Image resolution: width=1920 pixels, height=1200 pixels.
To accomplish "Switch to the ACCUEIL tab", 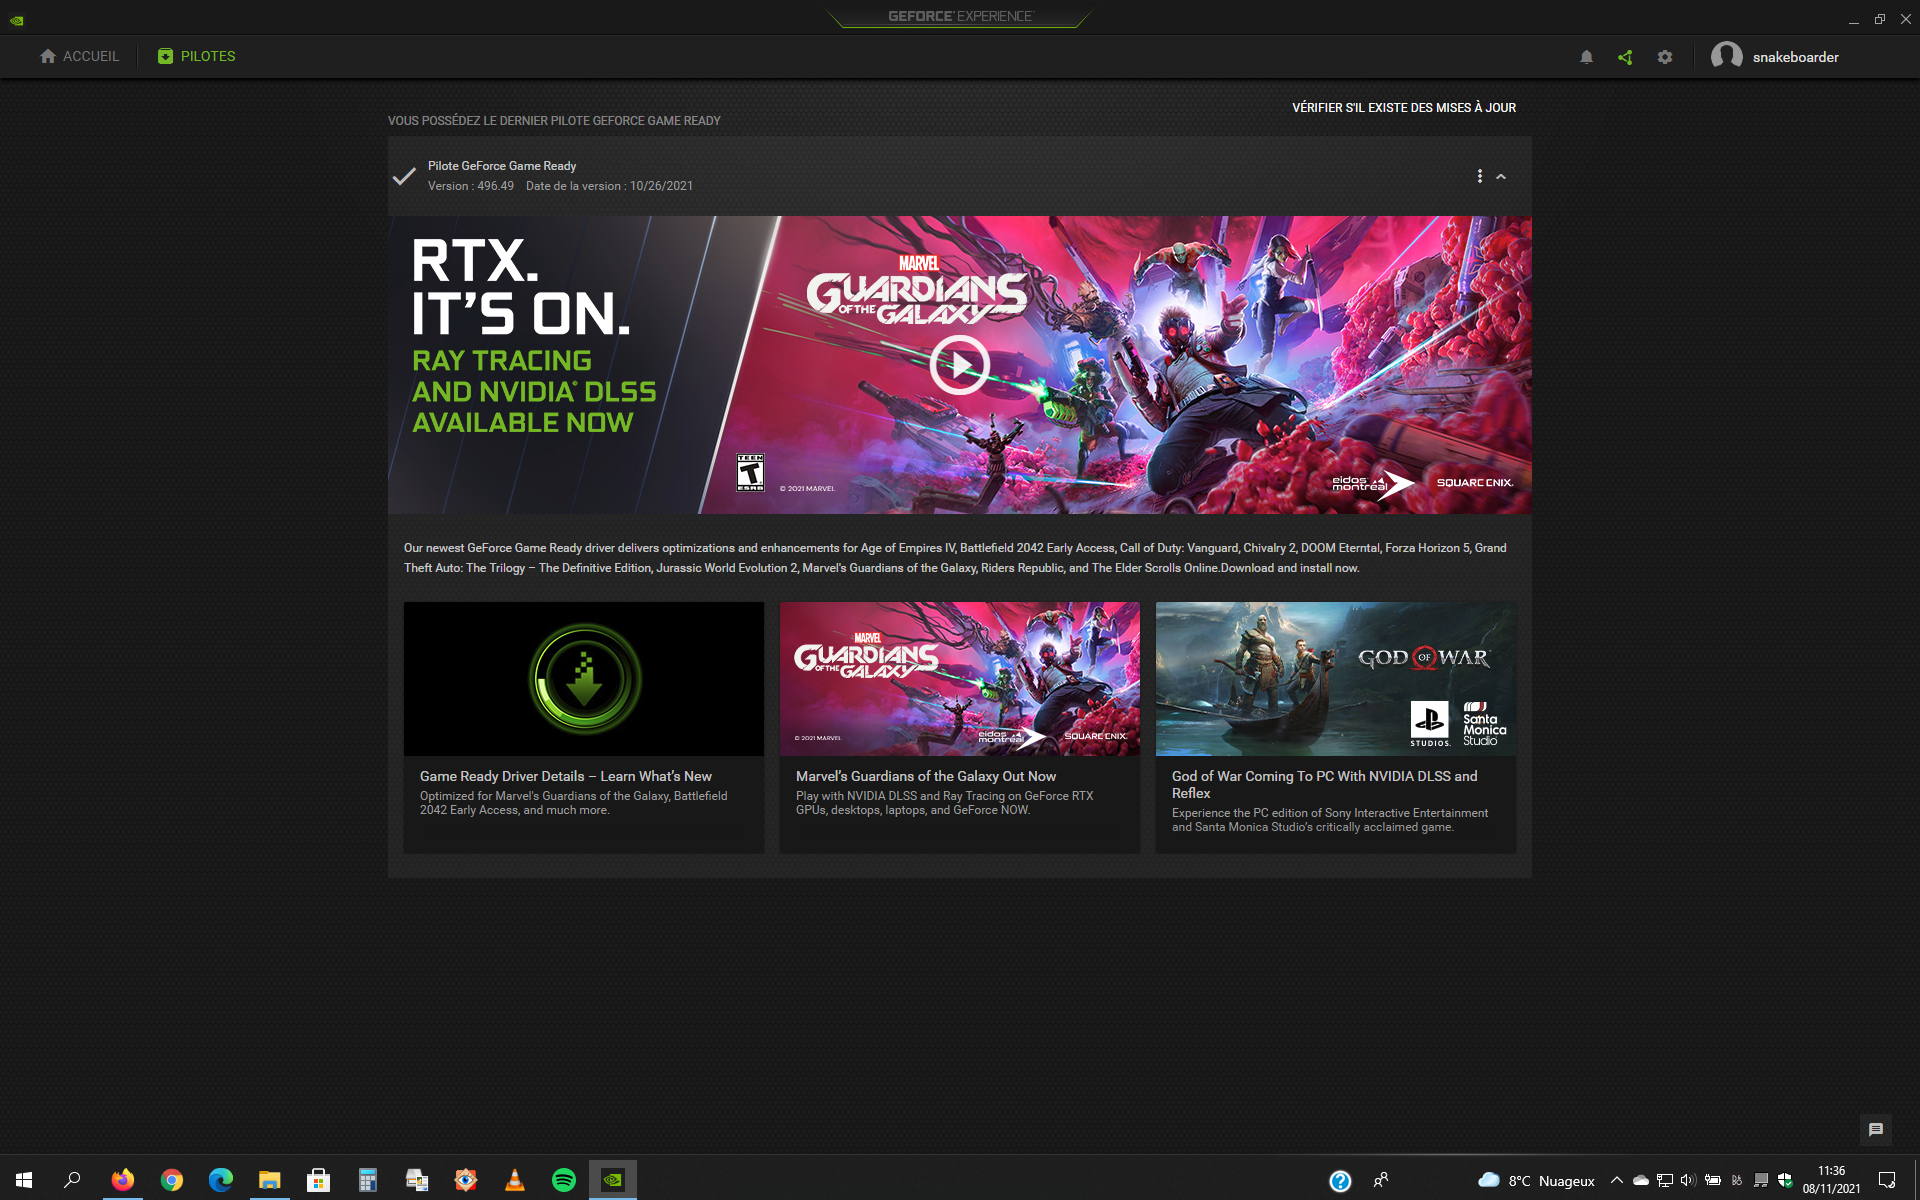I will [x=79, y=56].
